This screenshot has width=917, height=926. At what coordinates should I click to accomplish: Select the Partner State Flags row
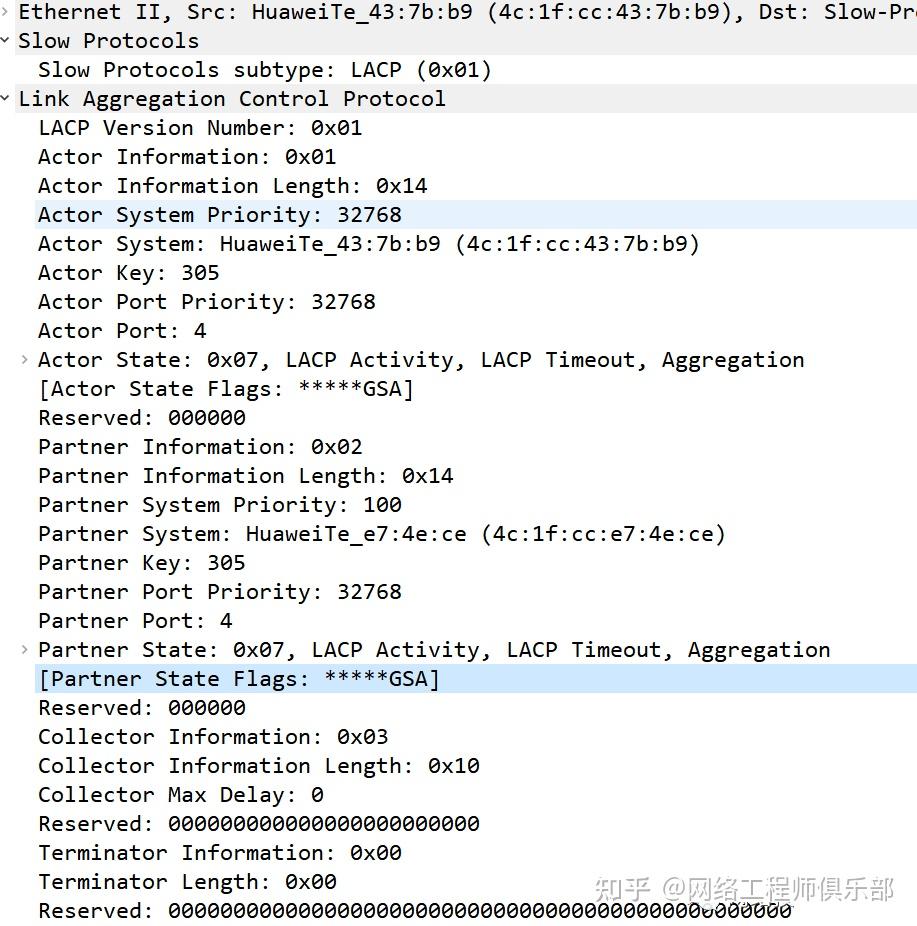[x=476, y=679]
